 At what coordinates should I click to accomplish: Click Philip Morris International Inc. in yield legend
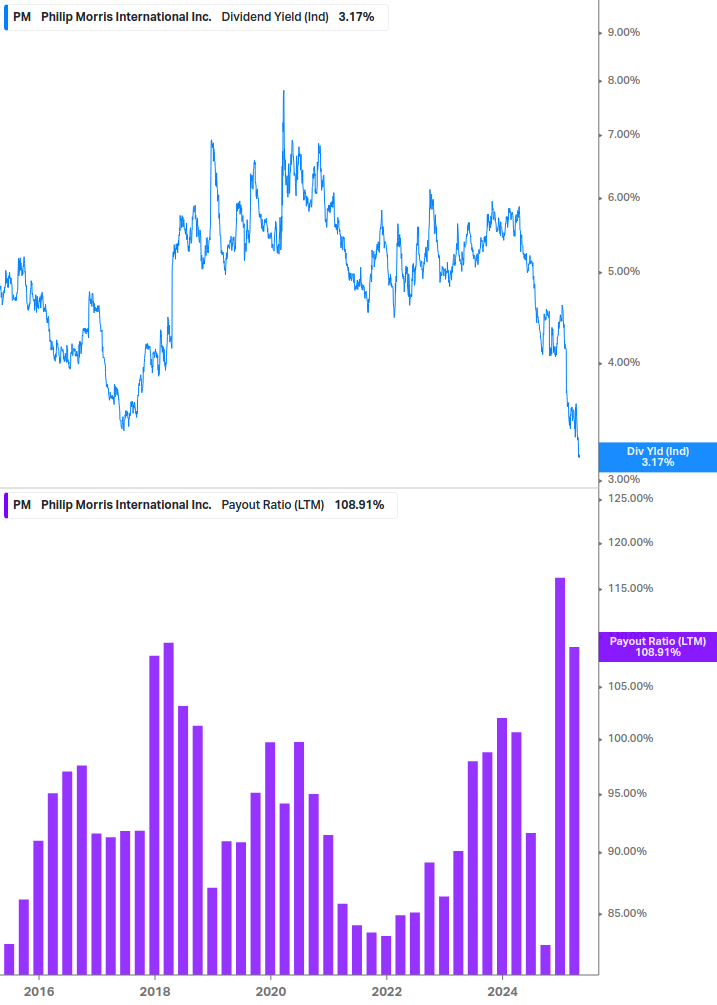pyautogui.click(x=126, y=17)
